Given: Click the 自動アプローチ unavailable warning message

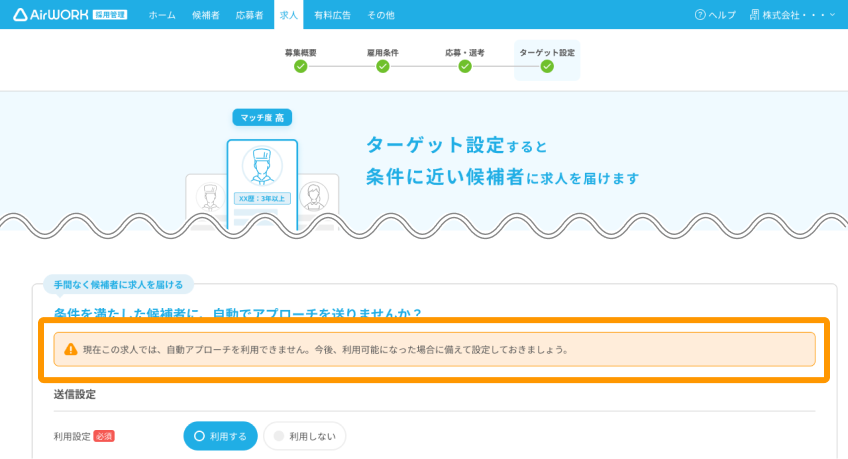Looking at the screenshot, I should [x=434, y=349].
